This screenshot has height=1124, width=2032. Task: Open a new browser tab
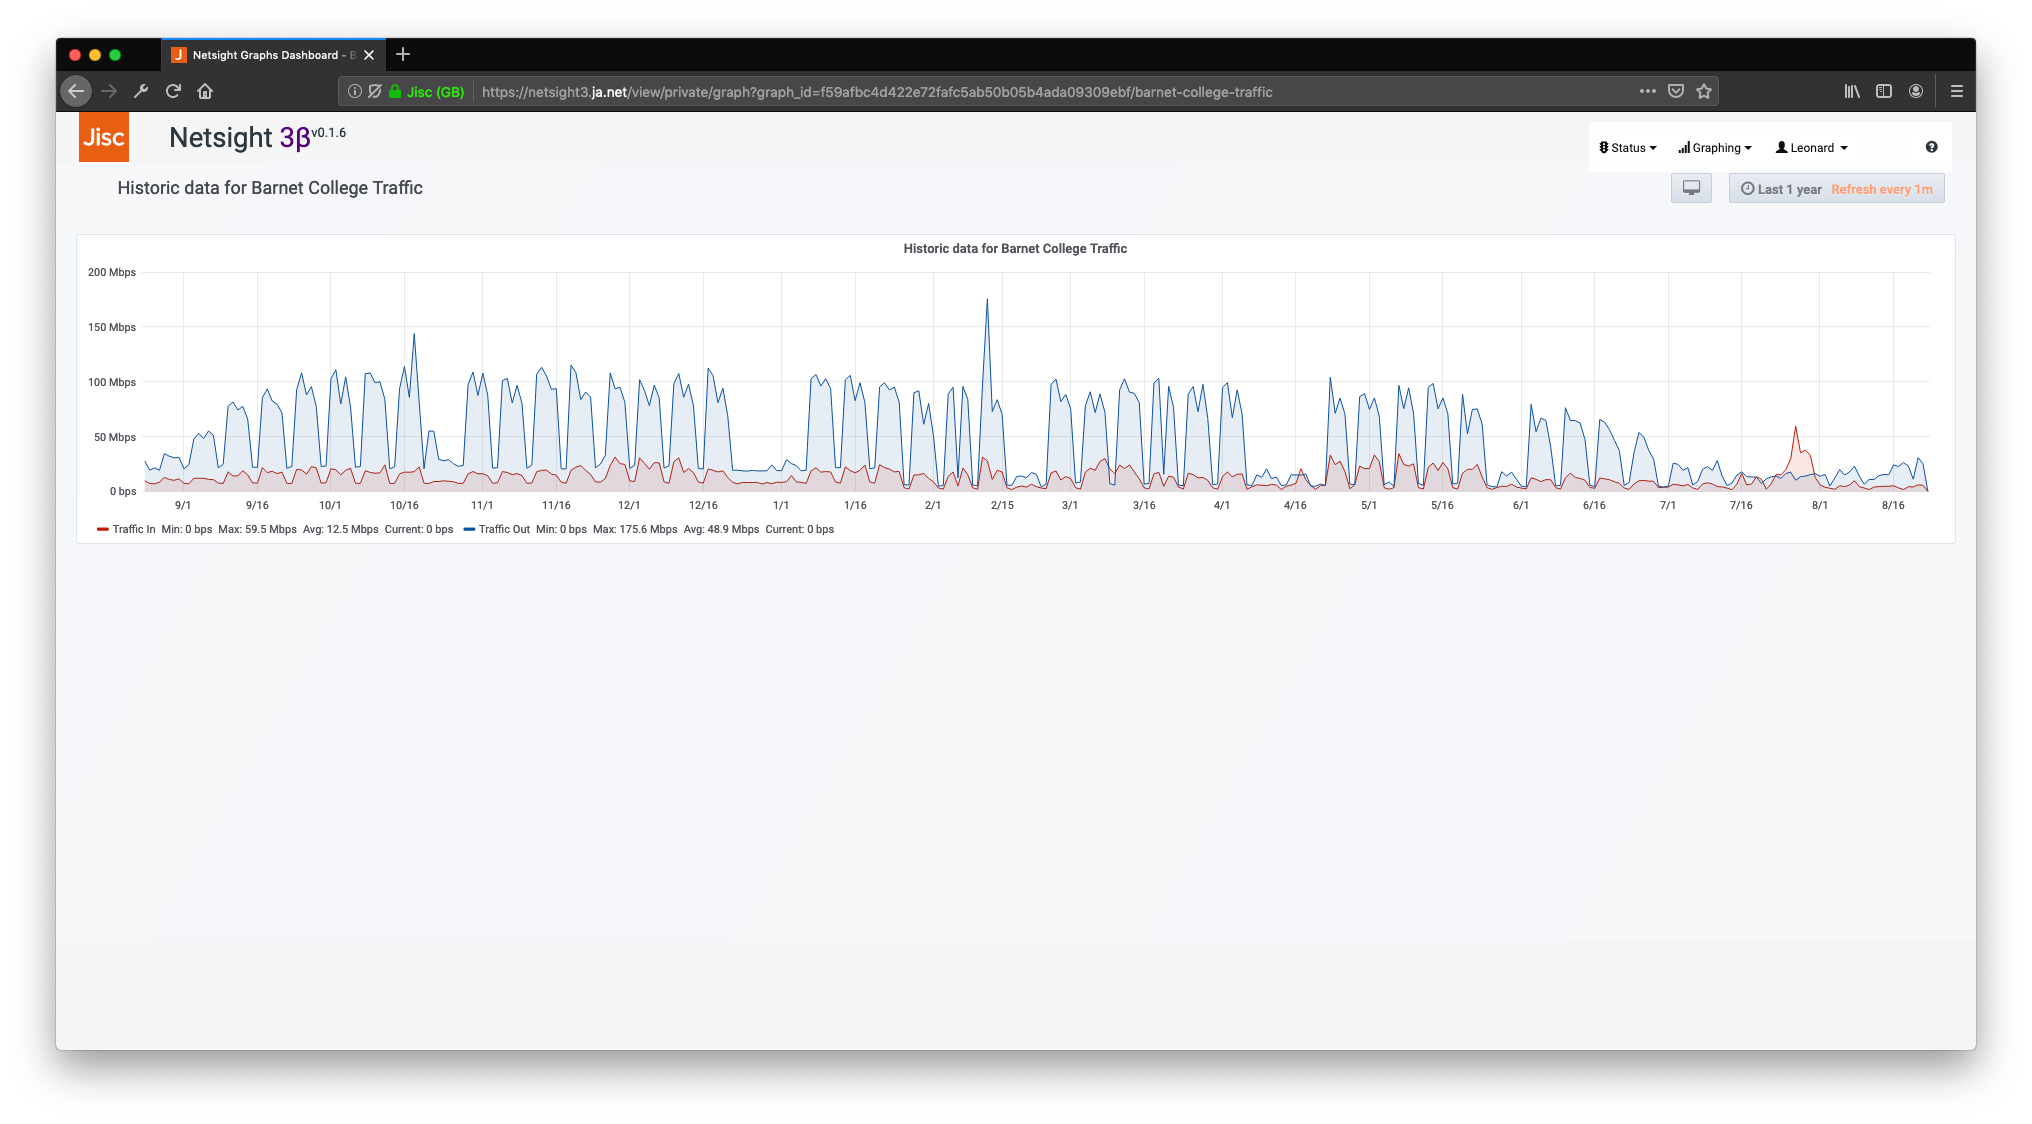tap(403, 54)
